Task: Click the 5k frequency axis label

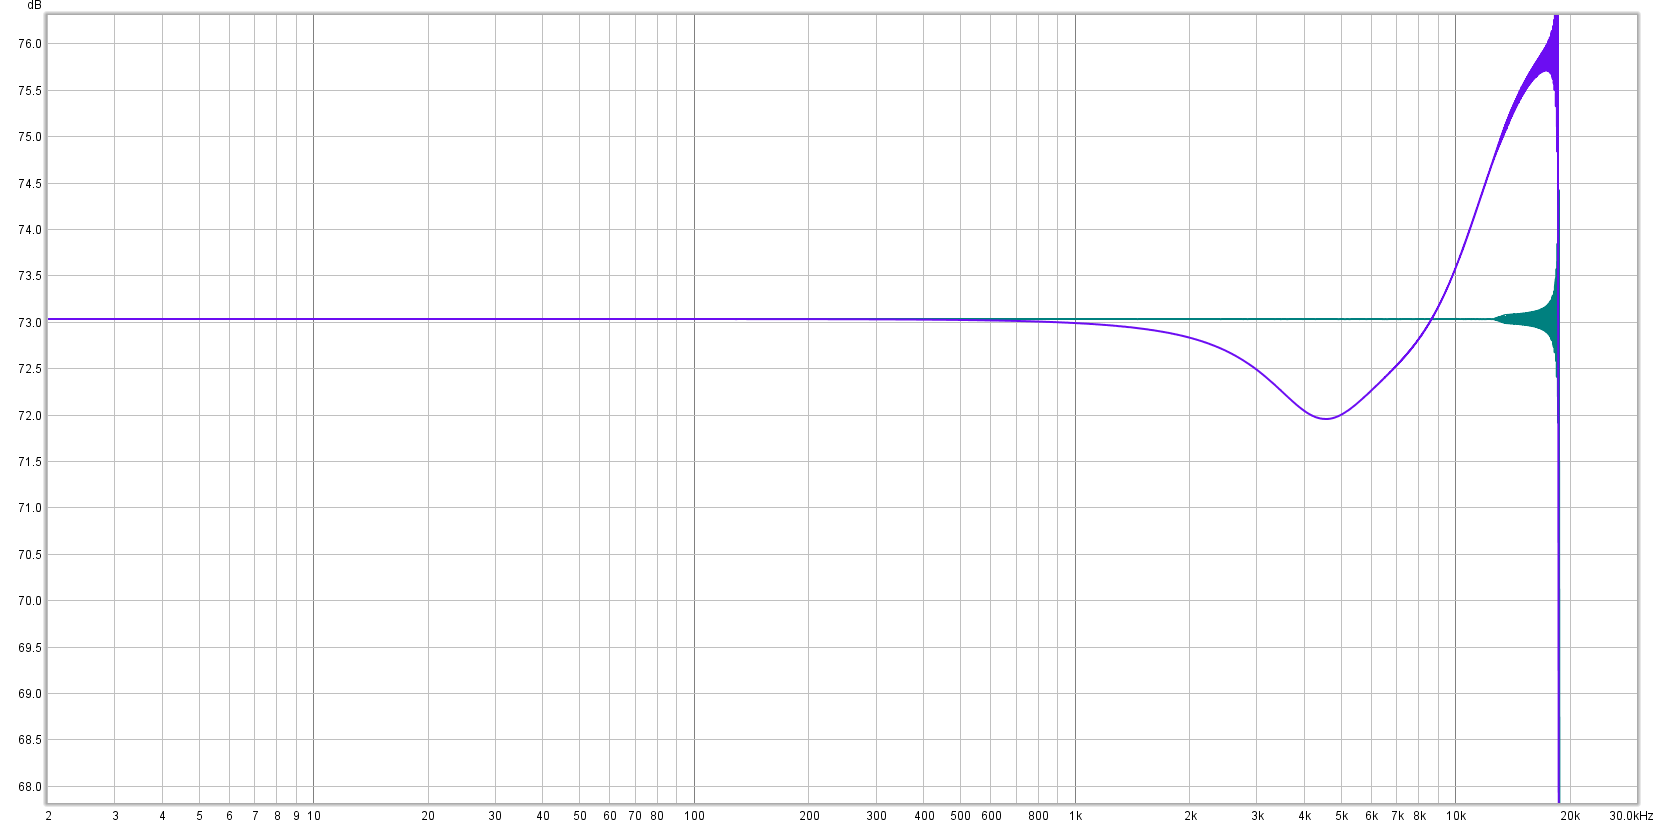Action: tap(1341, 816)
